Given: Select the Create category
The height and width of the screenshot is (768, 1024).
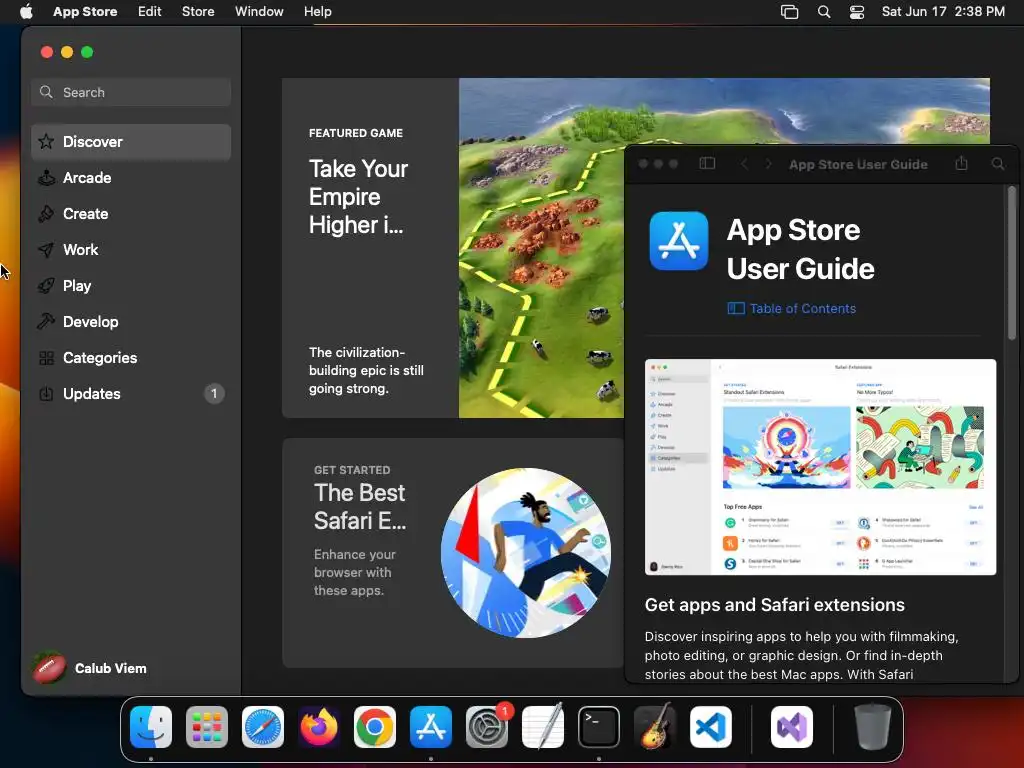Looking at the screenshot, I should 131,214.
